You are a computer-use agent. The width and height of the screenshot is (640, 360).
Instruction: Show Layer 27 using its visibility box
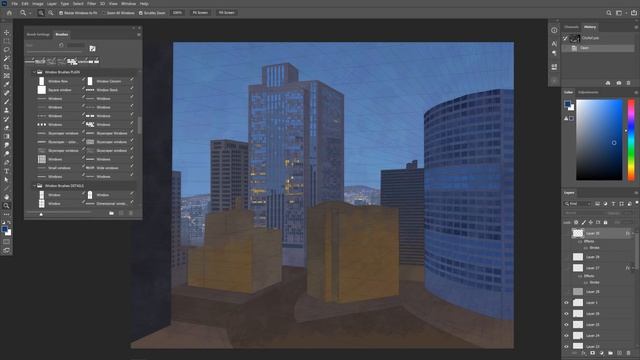tap(566, 268)
